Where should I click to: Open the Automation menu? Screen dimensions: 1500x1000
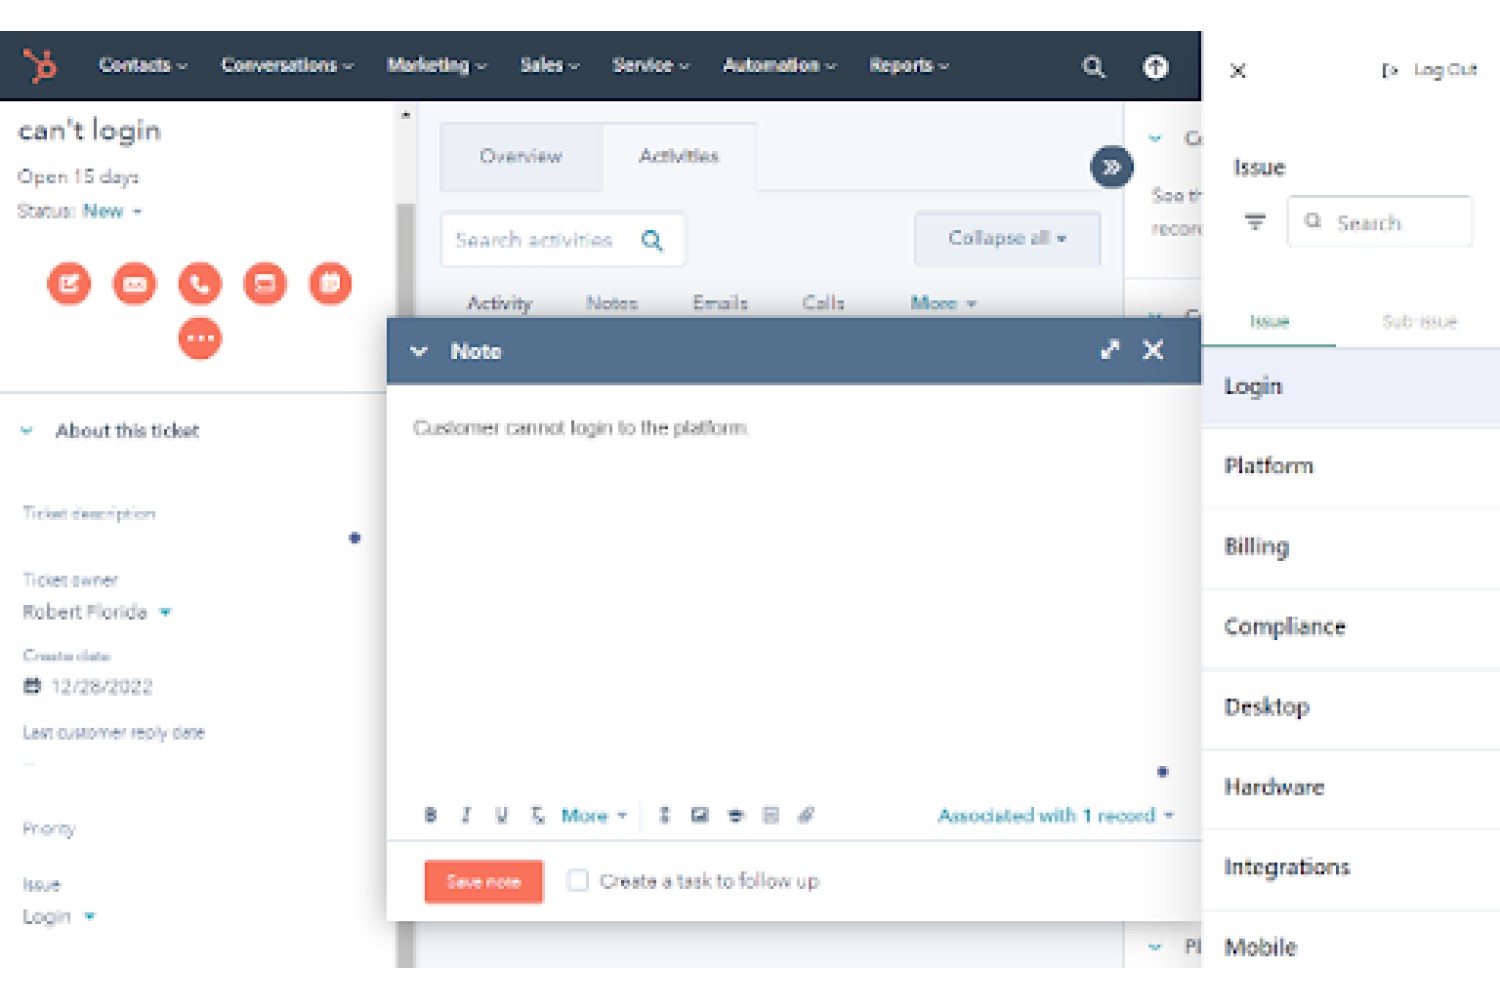point(780,65)
